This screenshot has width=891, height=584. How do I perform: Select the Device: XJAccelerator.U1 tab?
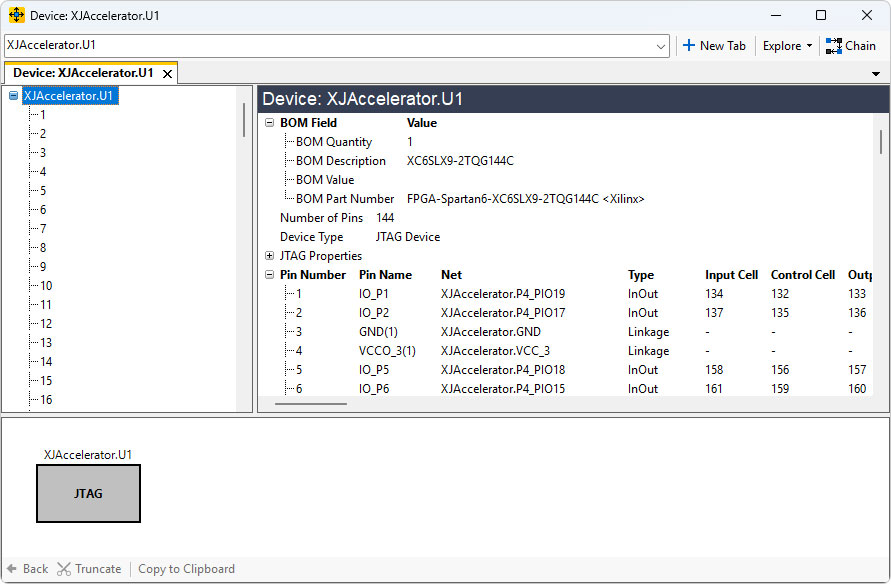pos(83,73)
